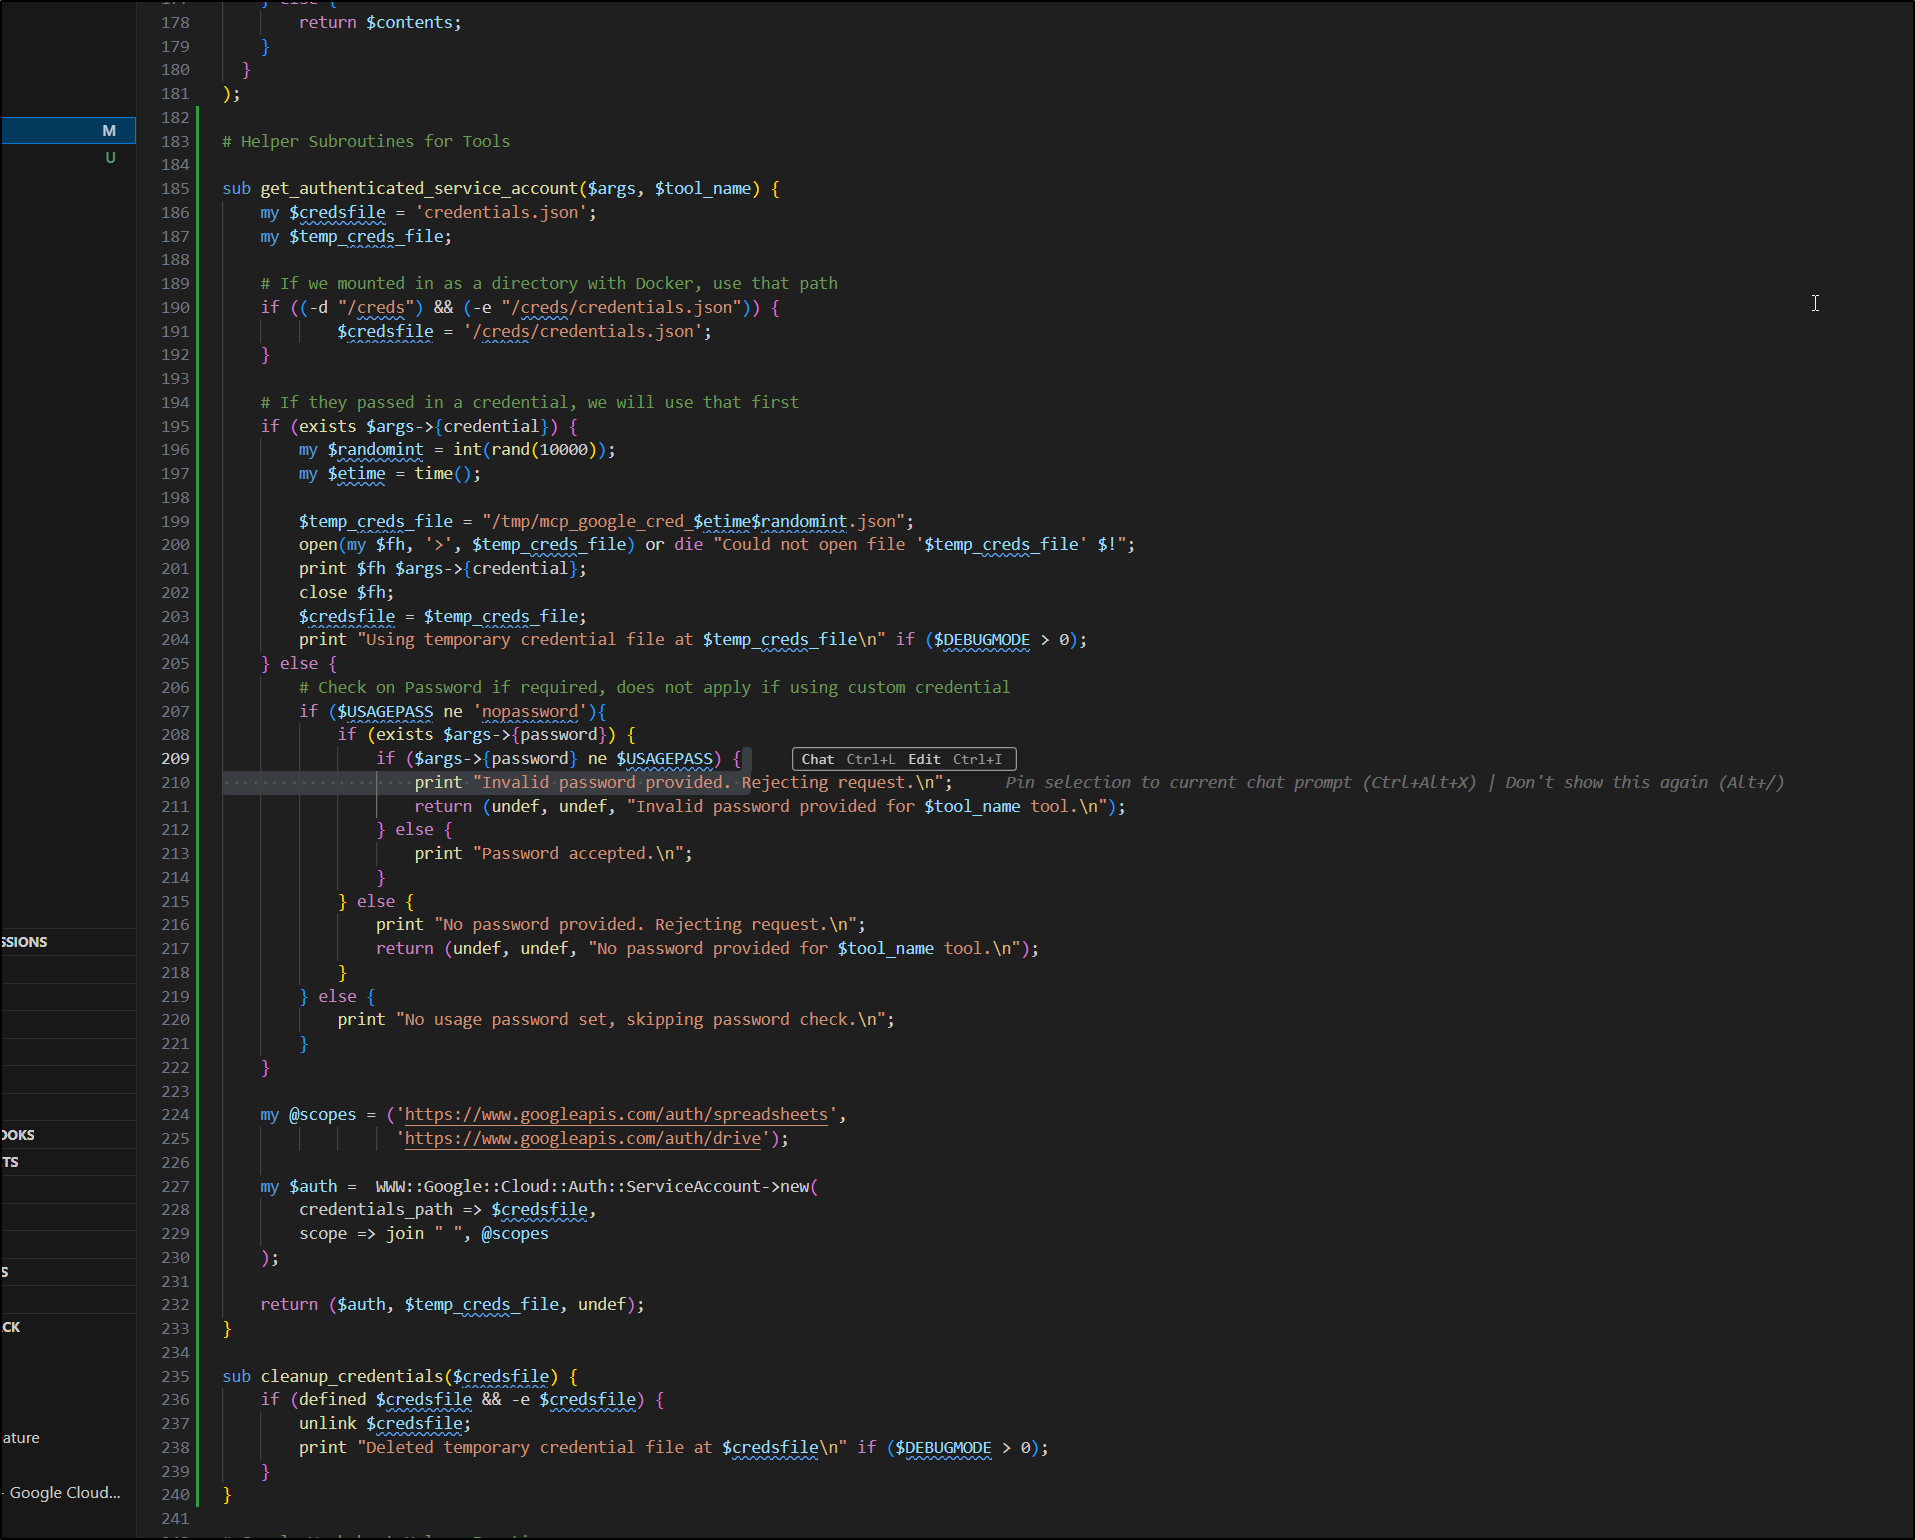Open the Google Cloud... sidebar entry

click(65, 1492)
